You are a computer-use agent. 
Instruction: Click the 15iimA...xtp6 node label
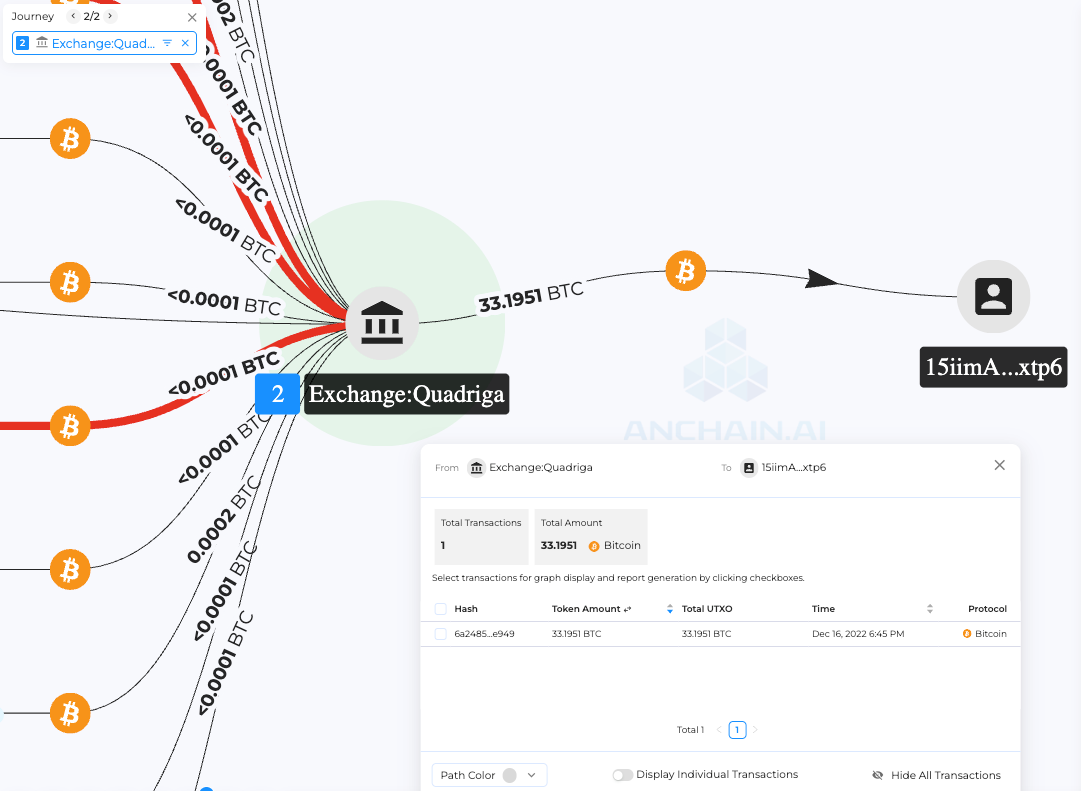coord(993,367)
